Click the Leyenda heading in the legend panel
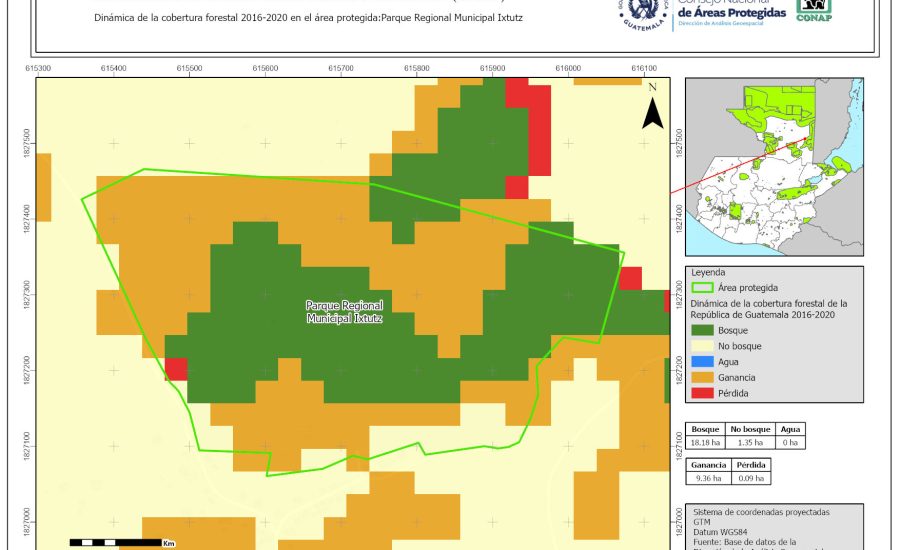Image resolution: width=900 pixels, height=550 pixels. tap(707, 272)
